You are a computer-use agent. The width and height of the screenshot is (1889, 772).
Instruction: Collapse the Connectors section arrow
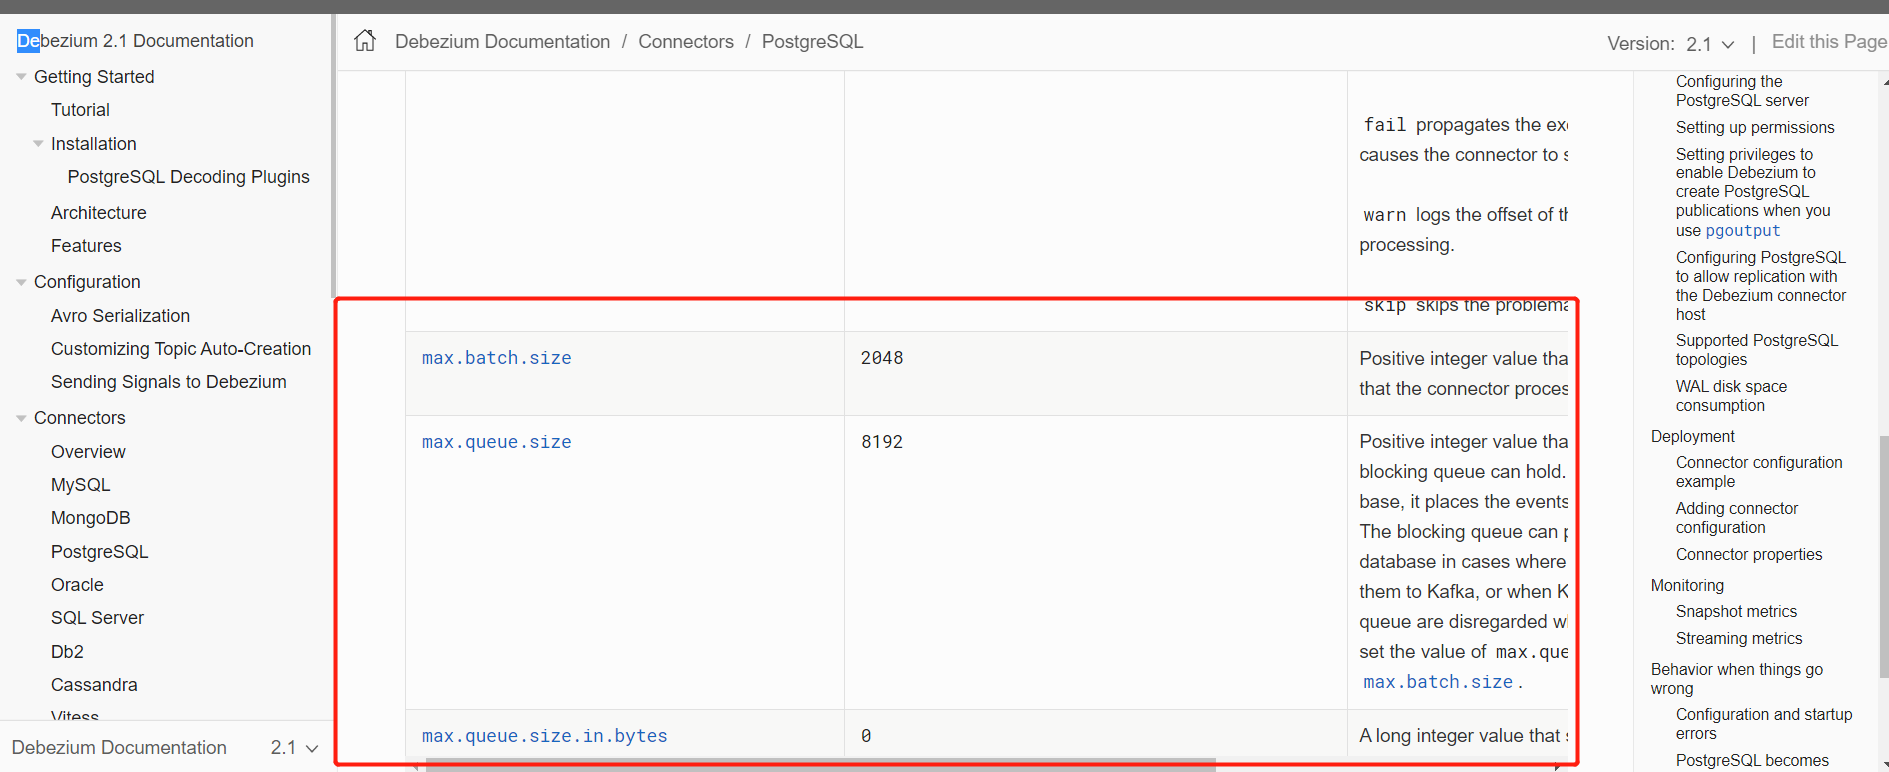[x=21, y=418]
